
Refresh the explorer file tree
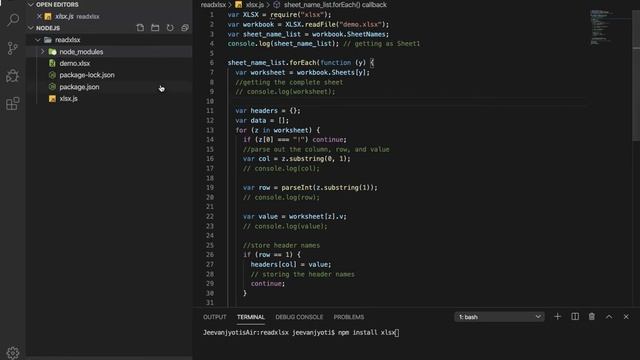170,28
